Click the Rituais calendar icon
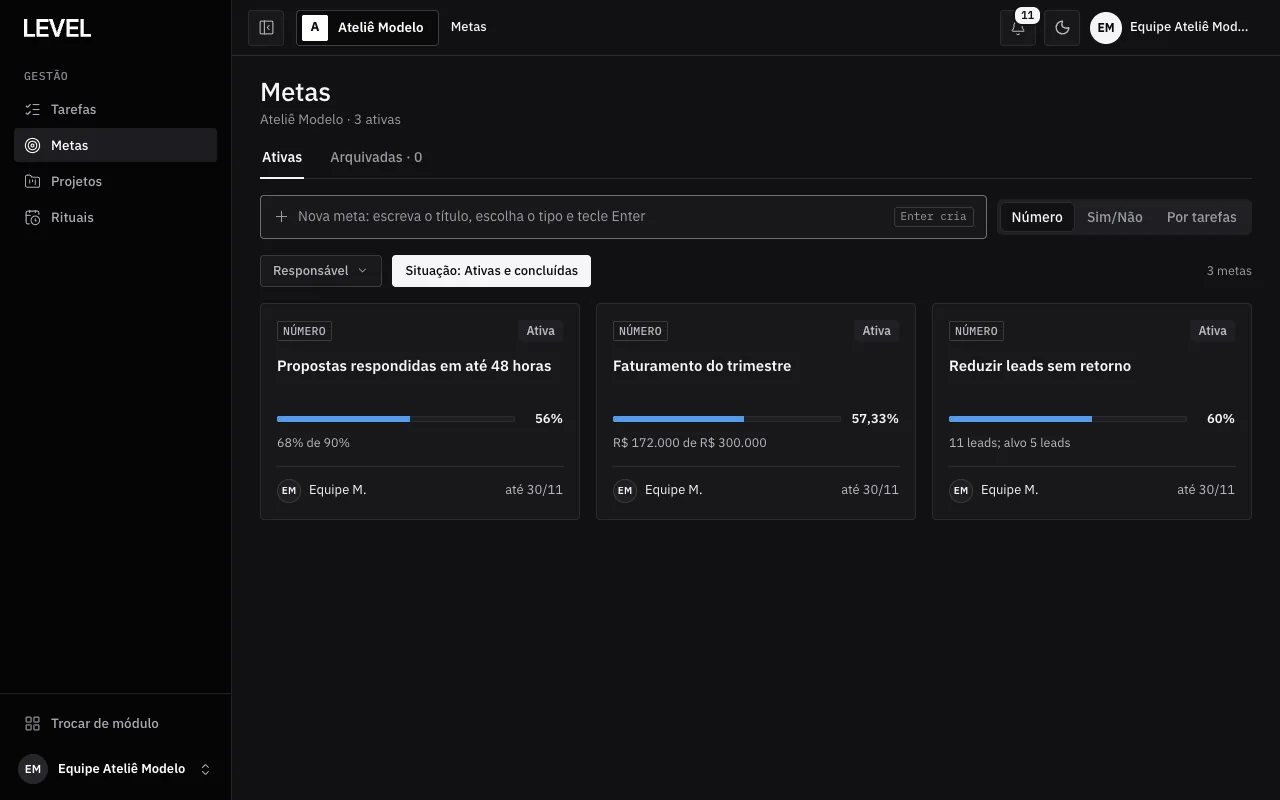Image resolution: width=1280 pixels, height=800 pixels. click(x=33, y=217)
